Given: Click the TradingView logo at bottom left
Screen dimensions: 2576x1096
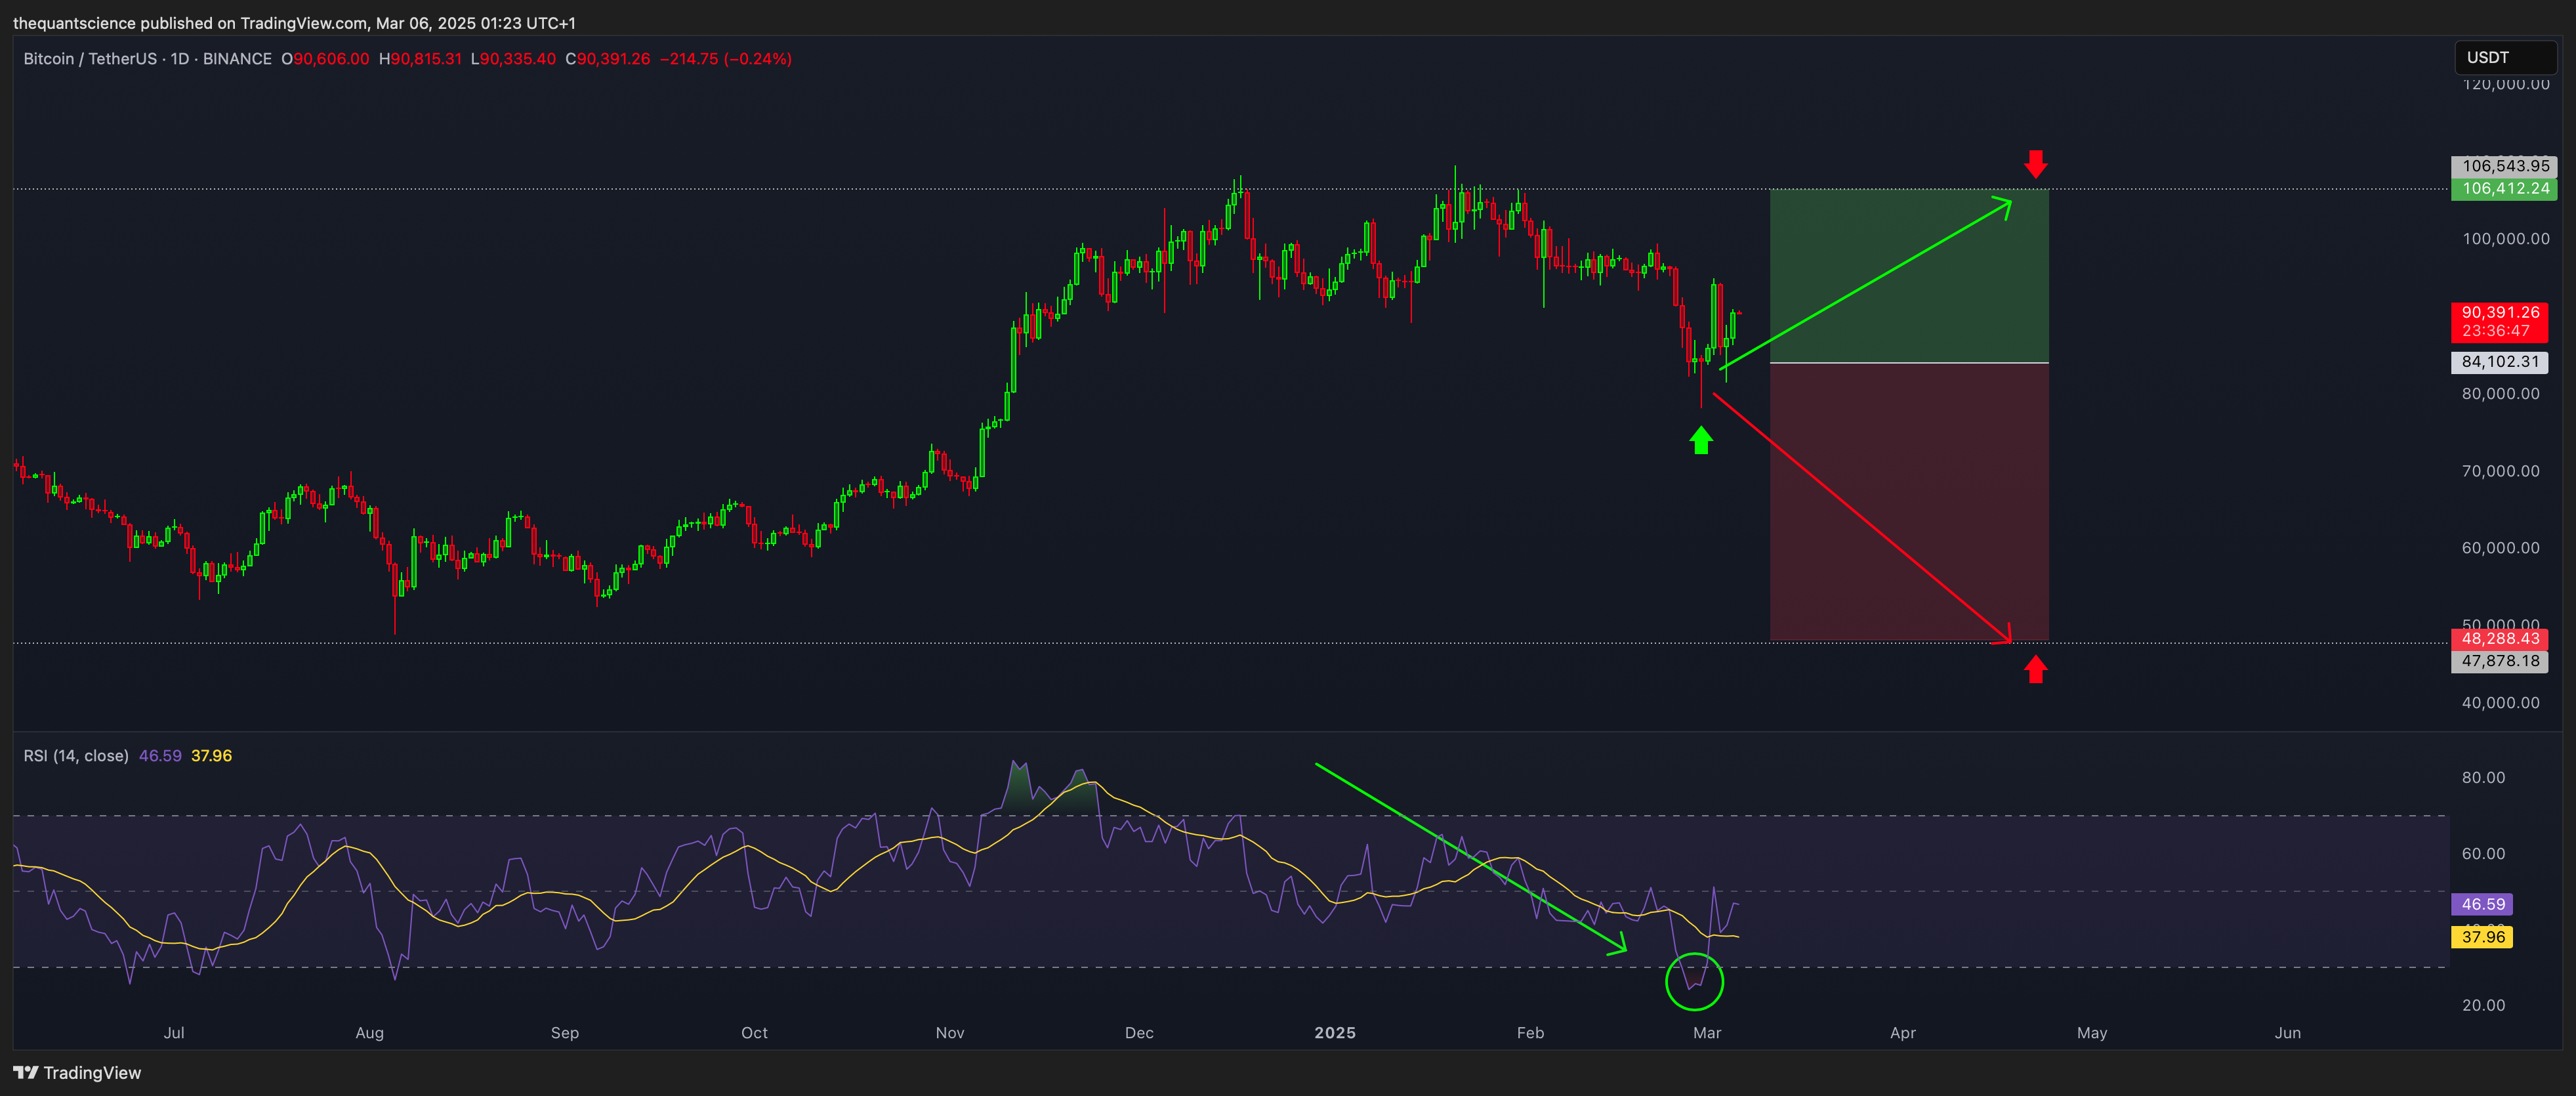Looking at the screenshot, I should (77, 1073).
